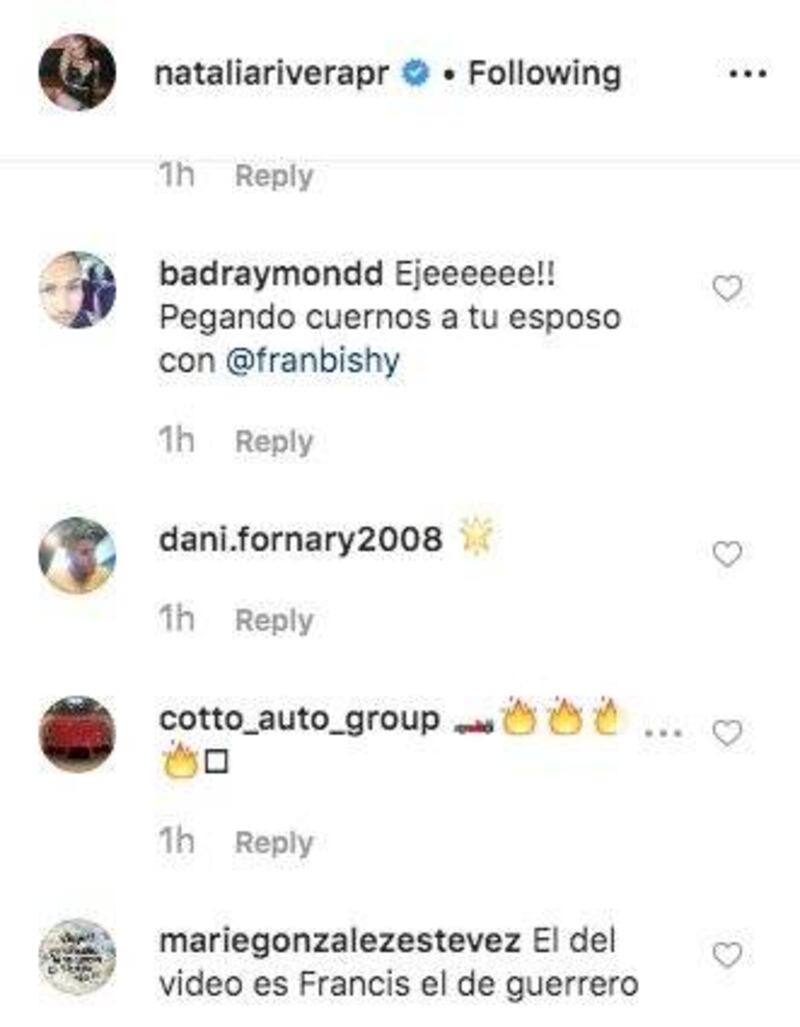Reply to cotto_auto_group's comment
800x1027 pixels.
(x=274, y=842)
